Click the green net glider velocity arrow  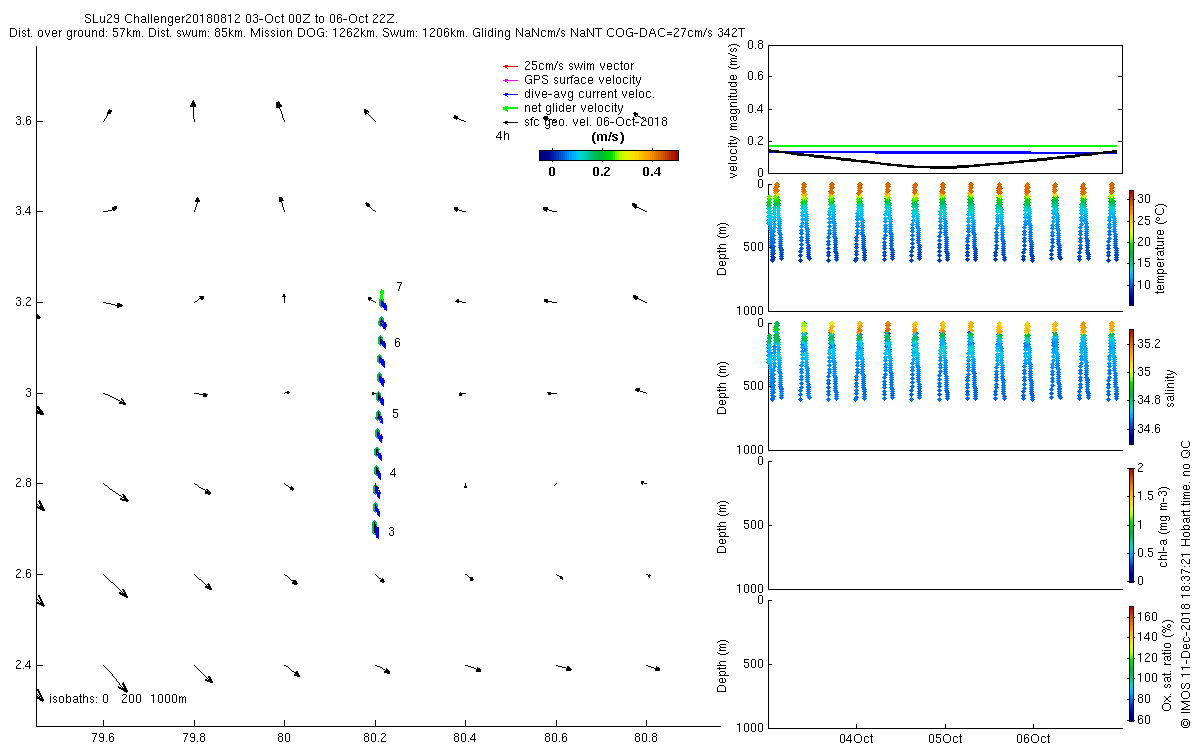(x=510, y=108)
